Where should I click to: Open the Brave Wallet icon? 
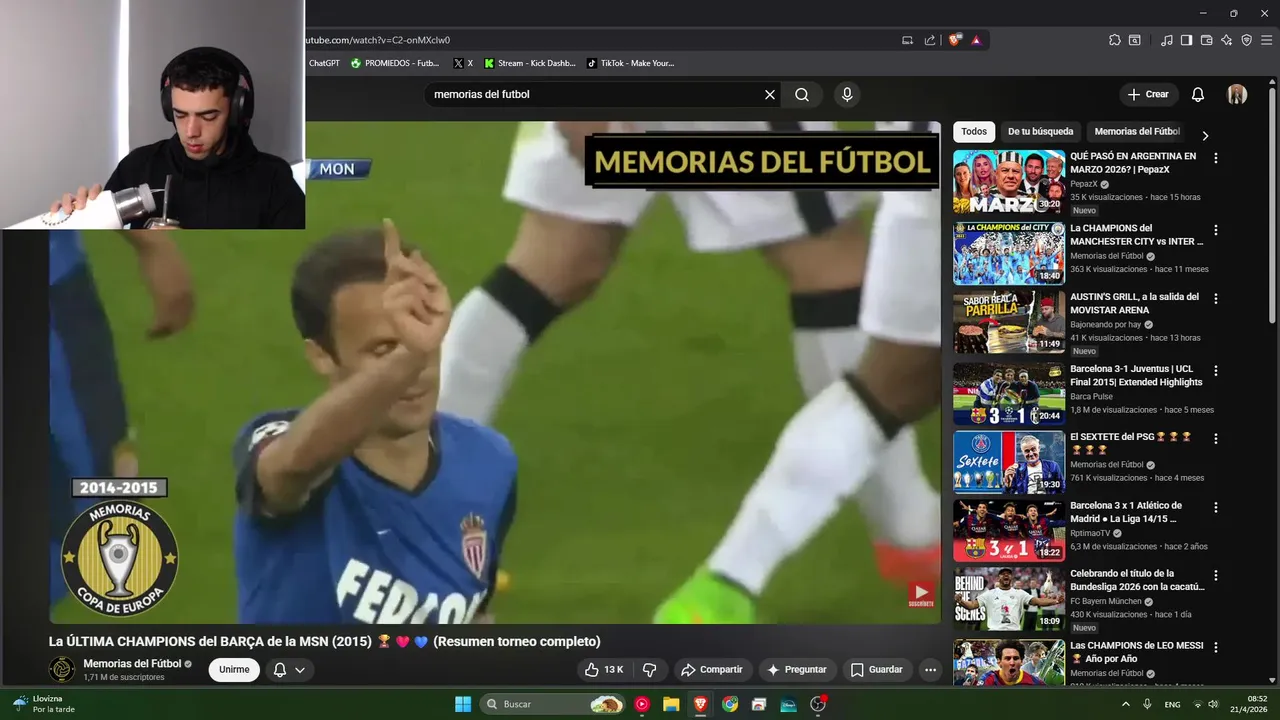[1206, 40]
